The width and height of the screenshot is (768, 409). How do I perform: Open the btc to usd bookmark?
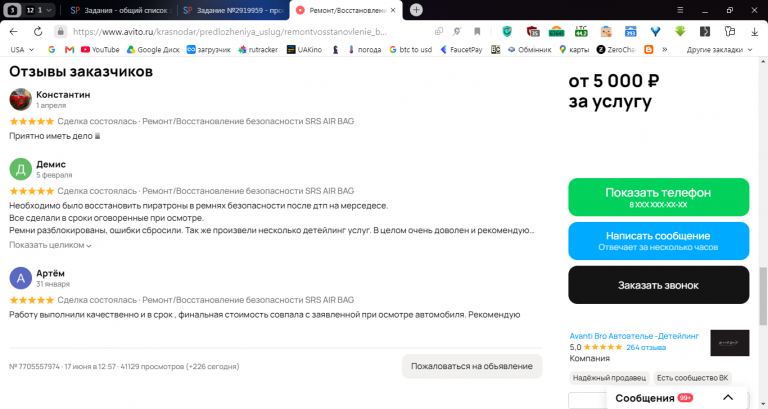point(410,49)
